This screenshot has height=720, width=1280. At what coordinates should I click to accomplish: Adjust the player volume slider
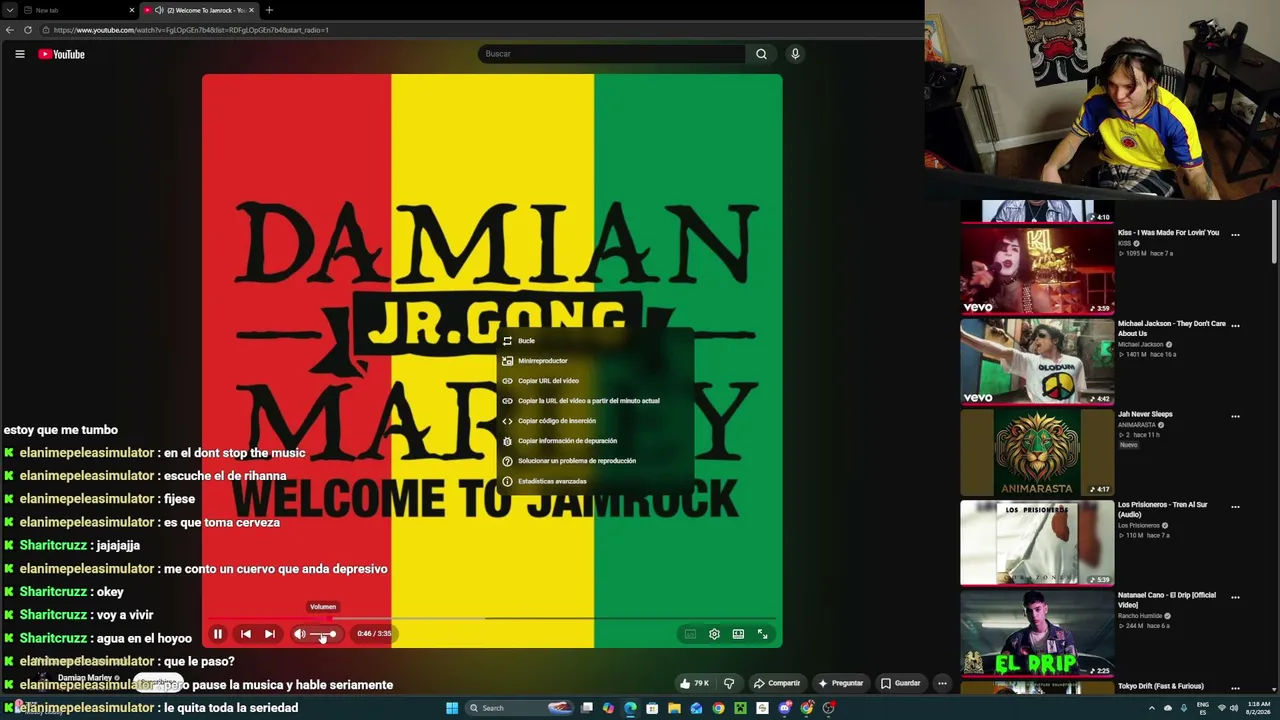click(323, 634)
